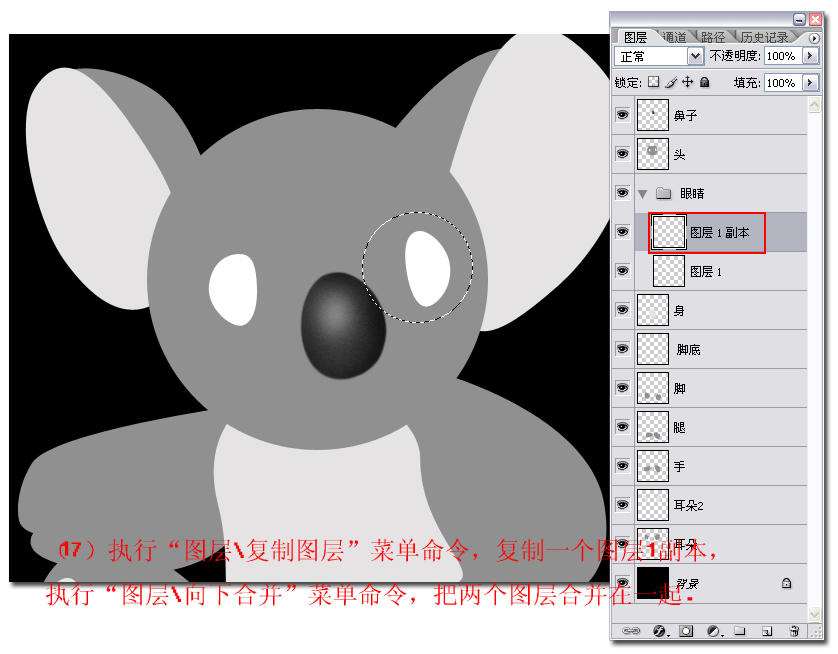Screen dimensions: 838x654
Task: Add a layer mask with mask icon
Action: [x=686, y=631]
